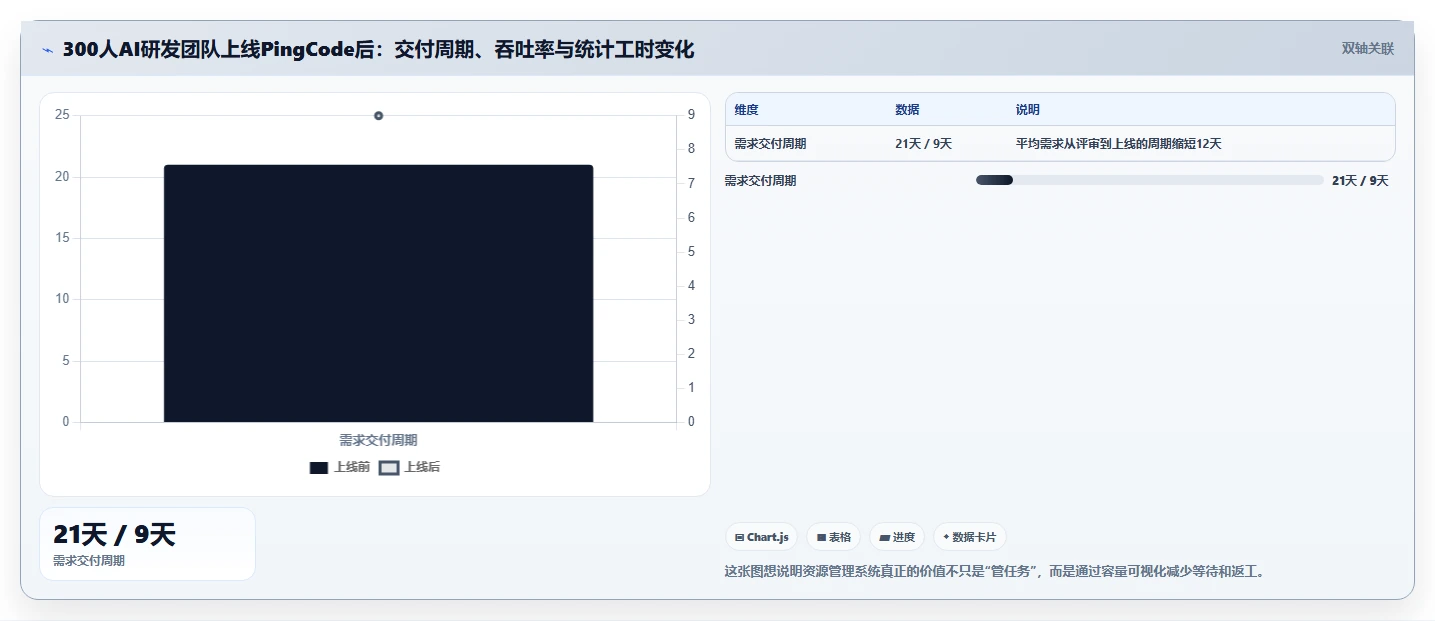Viewport: 1435px width, 621px height.
Task: Click the 双轴关联 label in header
Action: [1368, 49]
